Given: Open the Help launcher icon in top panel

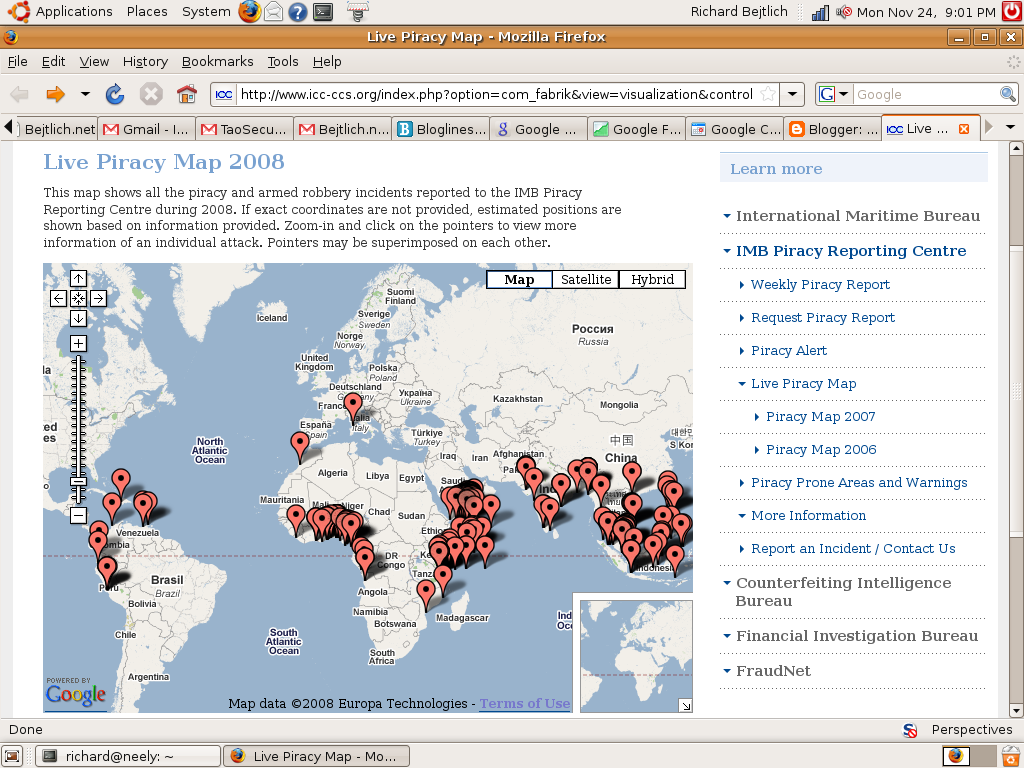Looking at the screenshot, I should pos(298,12).
